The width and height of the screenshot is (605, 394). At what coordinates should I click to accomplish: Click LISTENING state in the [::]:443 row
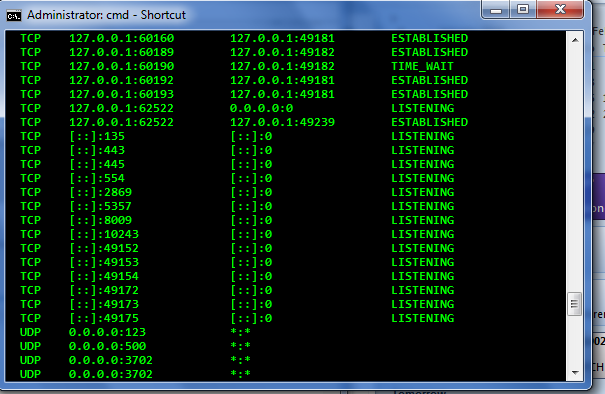tap(422, 150)
